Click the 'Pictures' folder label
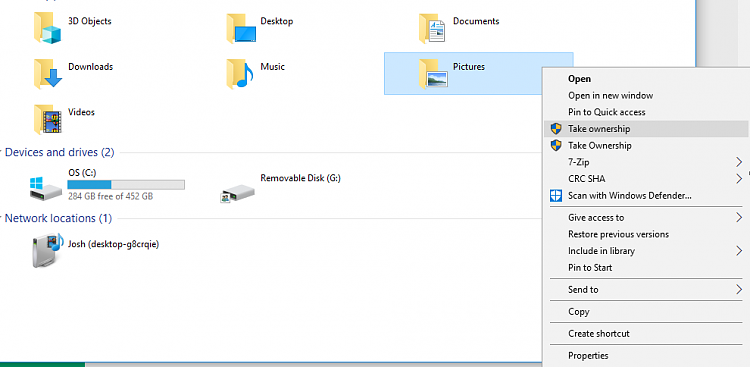Image resolution: width=750 pixels, height=367 pixels. 469,67
